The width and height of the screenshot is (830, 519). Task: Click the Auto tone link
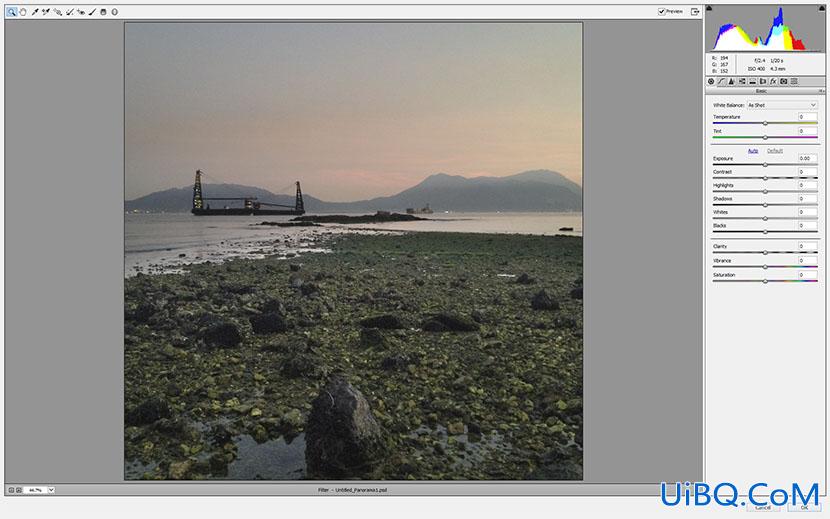tap(753, 151)
